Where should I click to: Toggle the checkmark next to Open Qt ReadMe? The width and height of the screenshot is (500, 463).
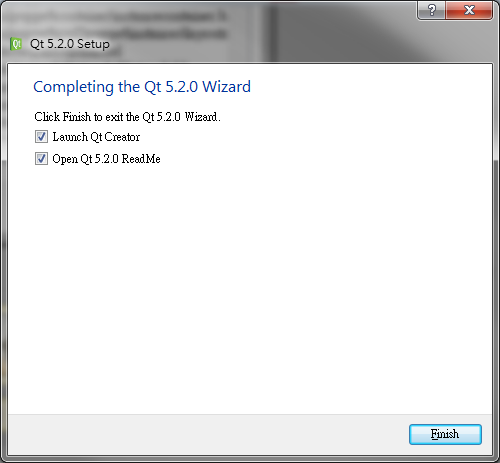coord(41,159)
